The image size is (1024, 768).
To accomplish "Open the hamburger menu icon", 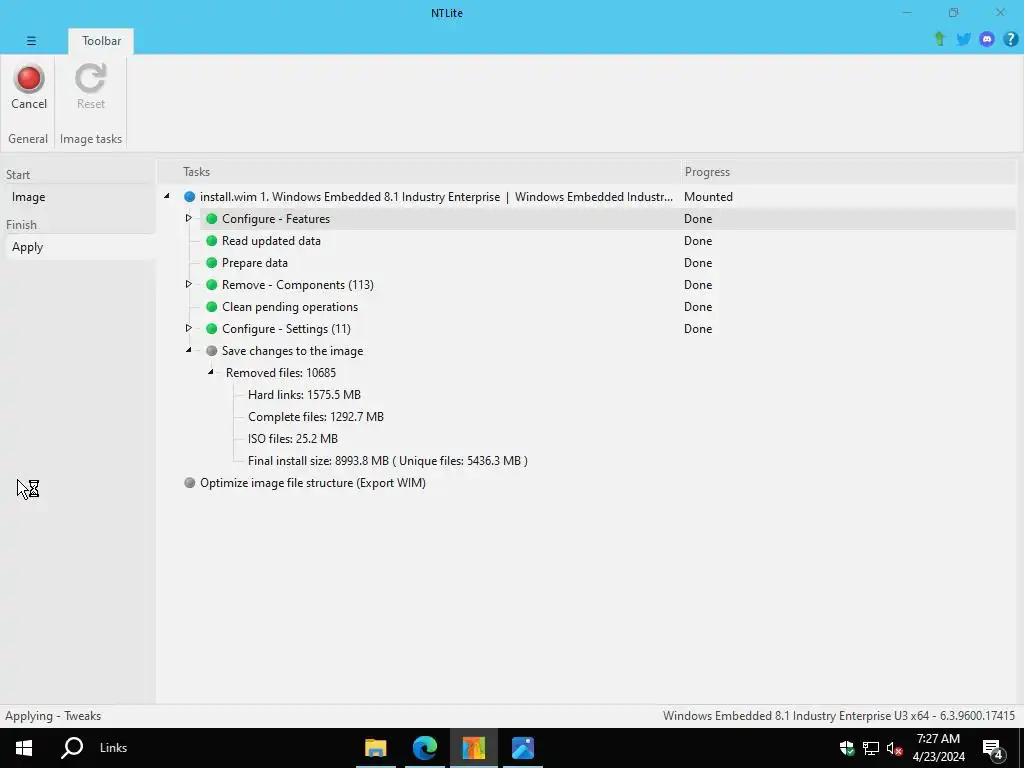I will point(31,40).
